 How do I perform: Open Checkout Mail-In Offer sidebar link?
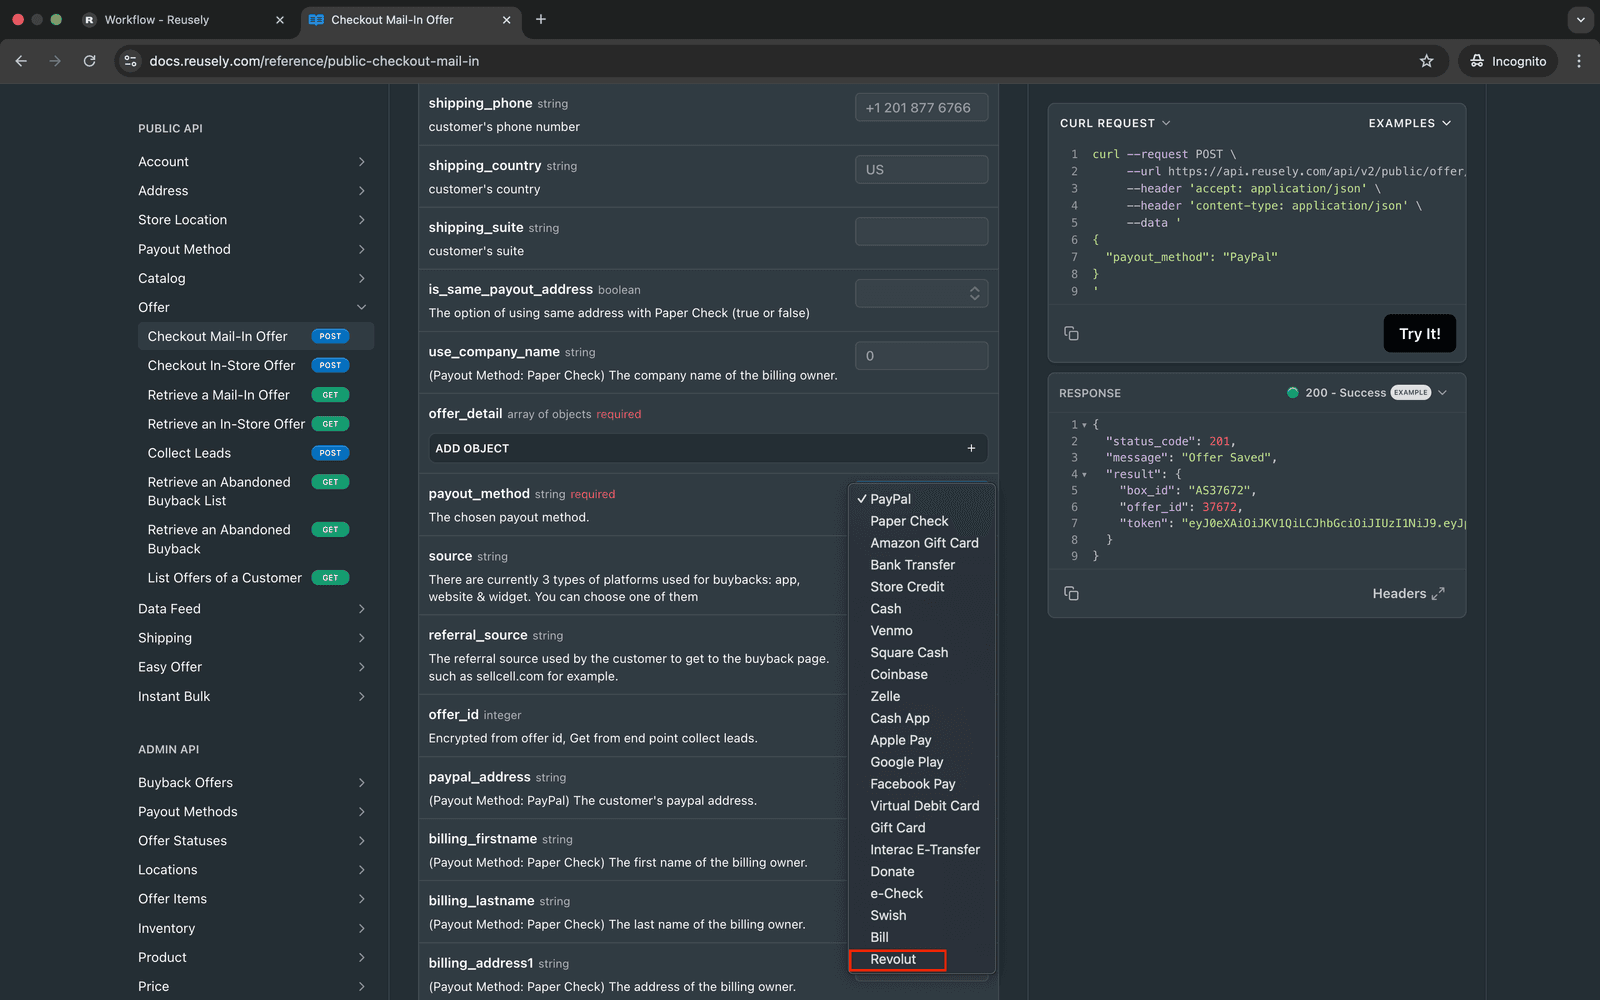coord(256,337)
